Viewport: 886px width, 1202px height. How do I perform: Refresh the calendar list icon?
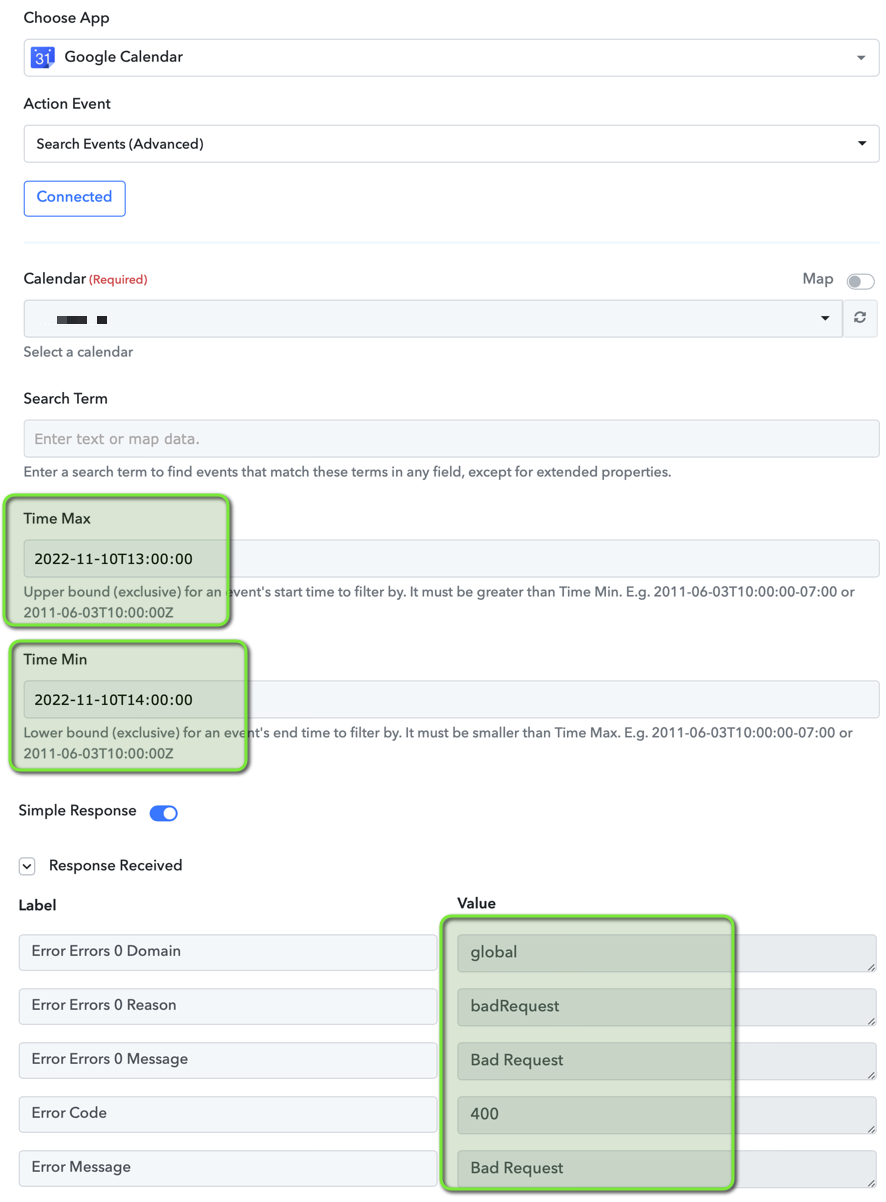click(860, 318)
